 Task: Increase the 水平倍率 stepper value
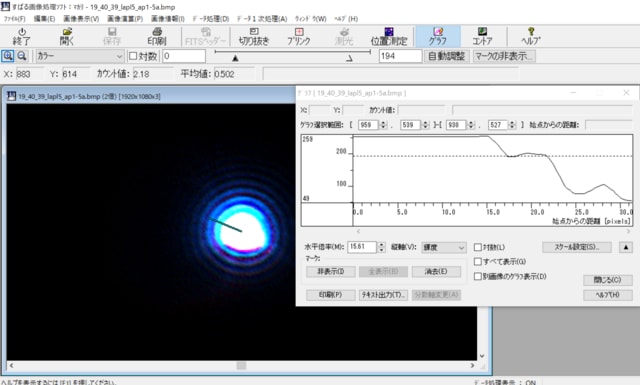[x=381, y=245]
